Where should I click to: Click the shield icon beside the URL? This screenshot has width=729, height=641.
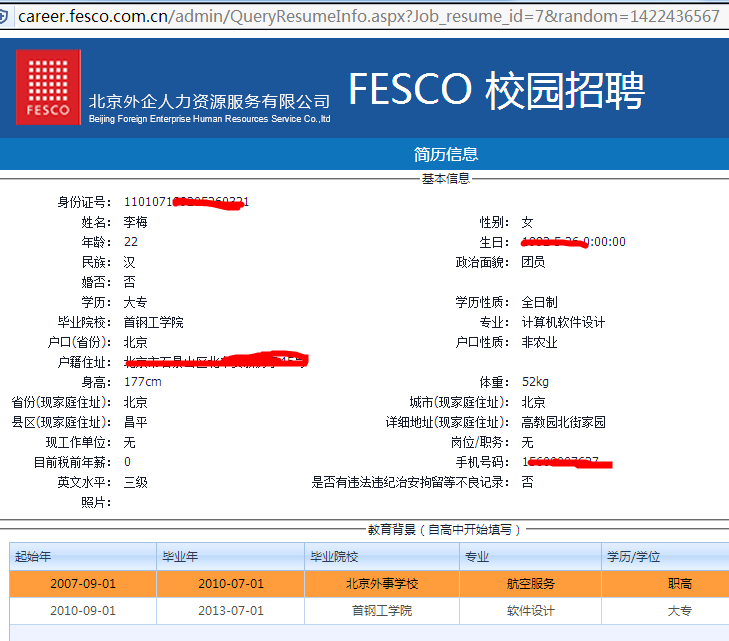pyautogui.click(x=3, y=17)
